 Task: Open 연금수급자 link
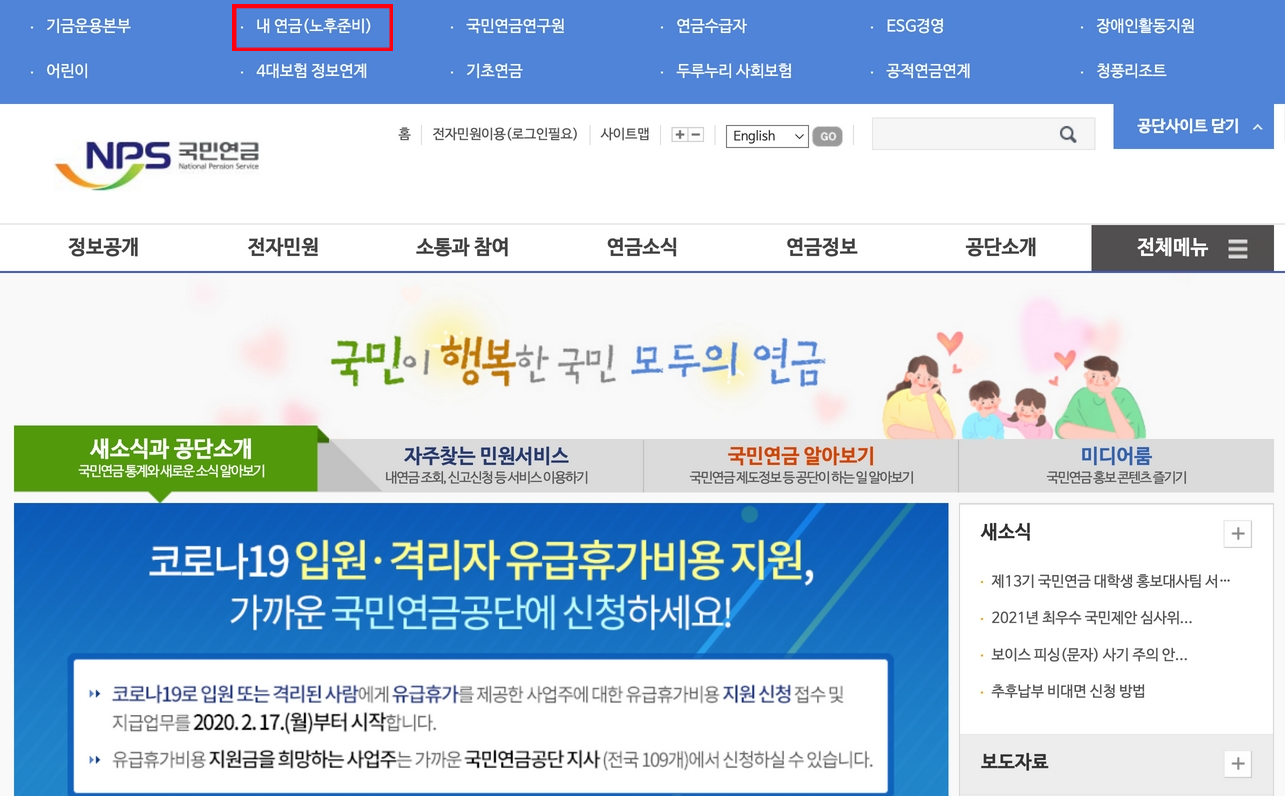click(x=711, y=26)
